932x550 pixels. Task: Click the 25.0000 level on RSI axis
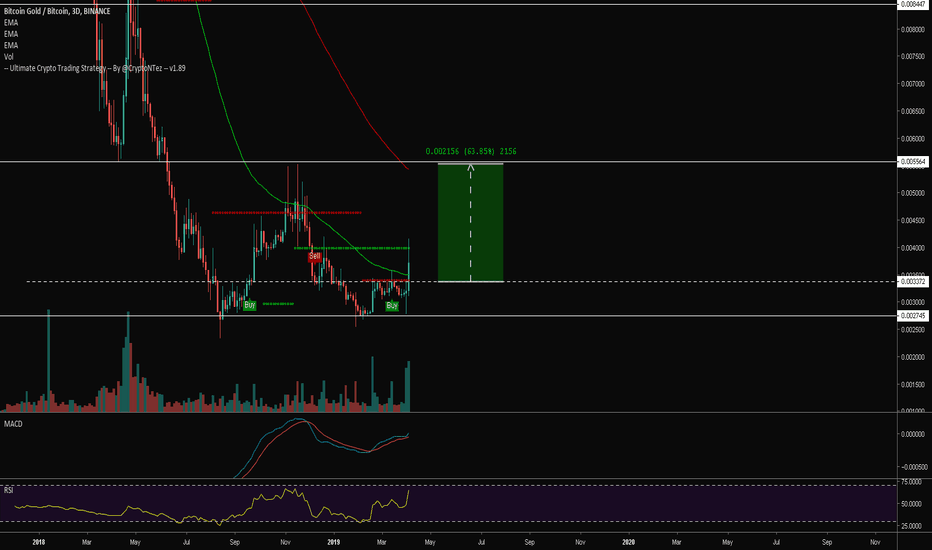click(912, 526)
